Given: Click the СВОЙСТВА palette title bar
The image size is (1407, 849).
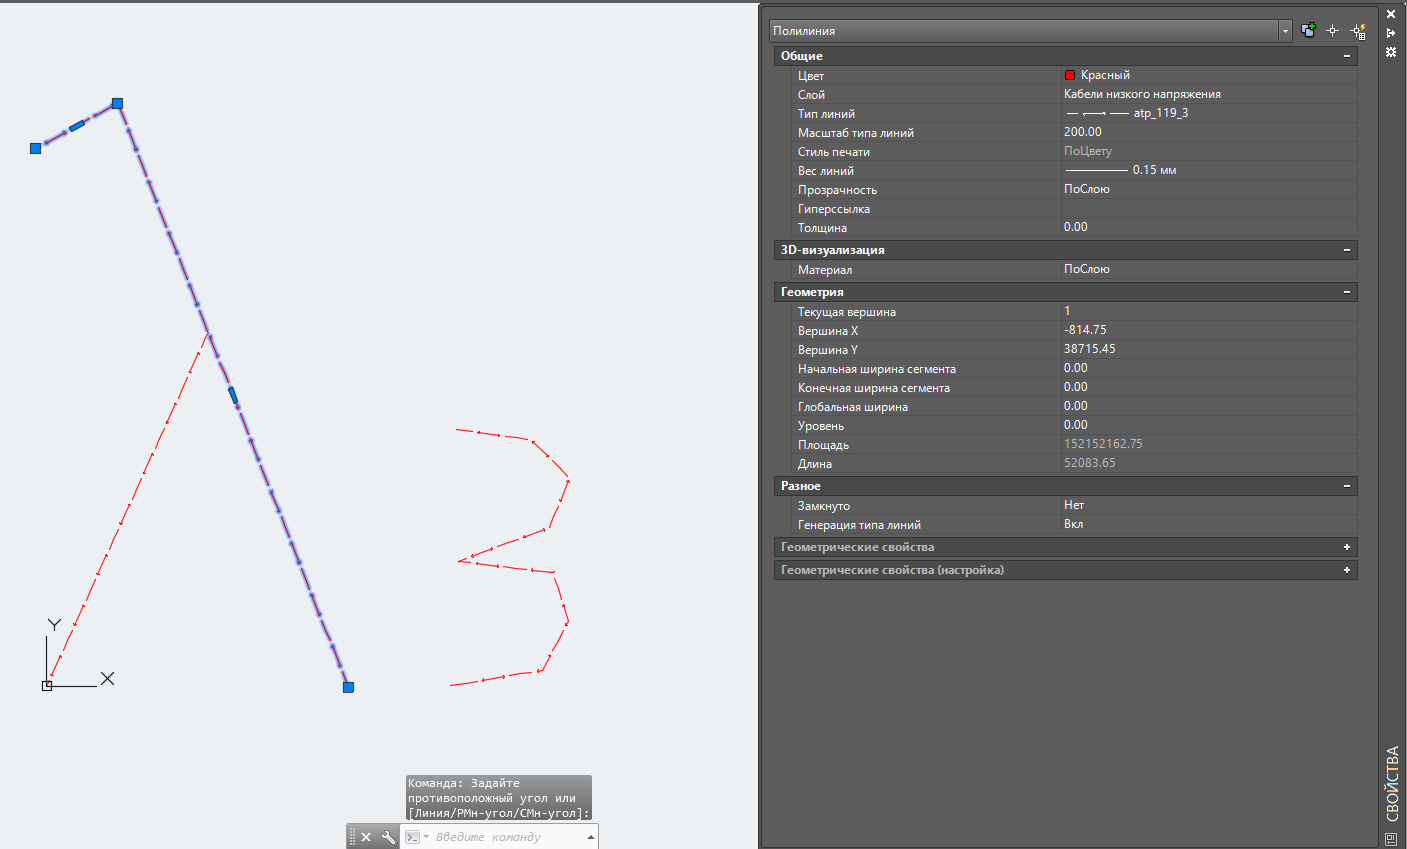Looking at the screenshot, I should 1392,785.
